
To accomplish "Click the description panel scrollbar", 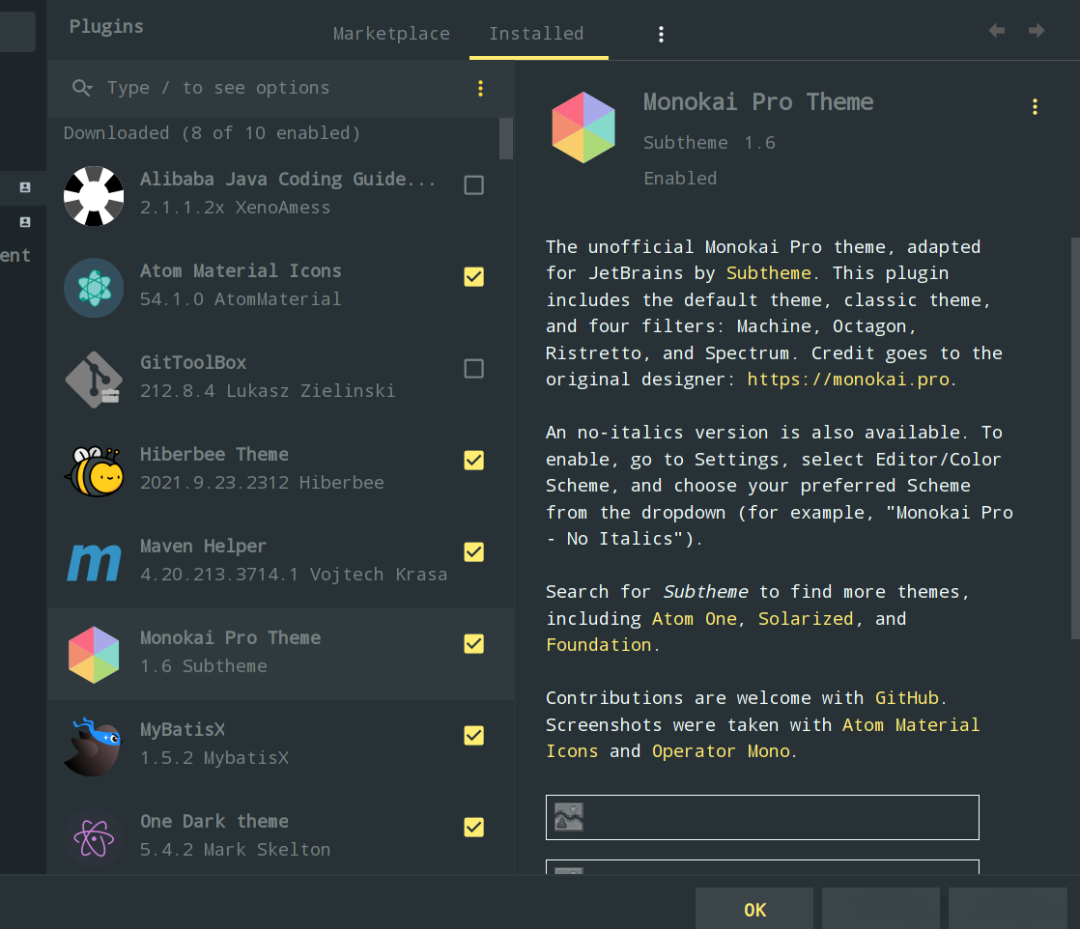I will pyautogui.click(x=1075, y=439).
